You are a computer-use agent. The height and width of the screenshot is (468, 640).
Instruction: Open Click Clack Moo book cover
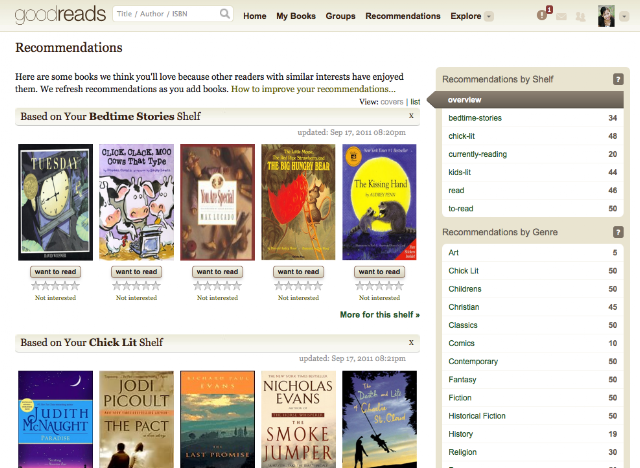pos(136,202)
